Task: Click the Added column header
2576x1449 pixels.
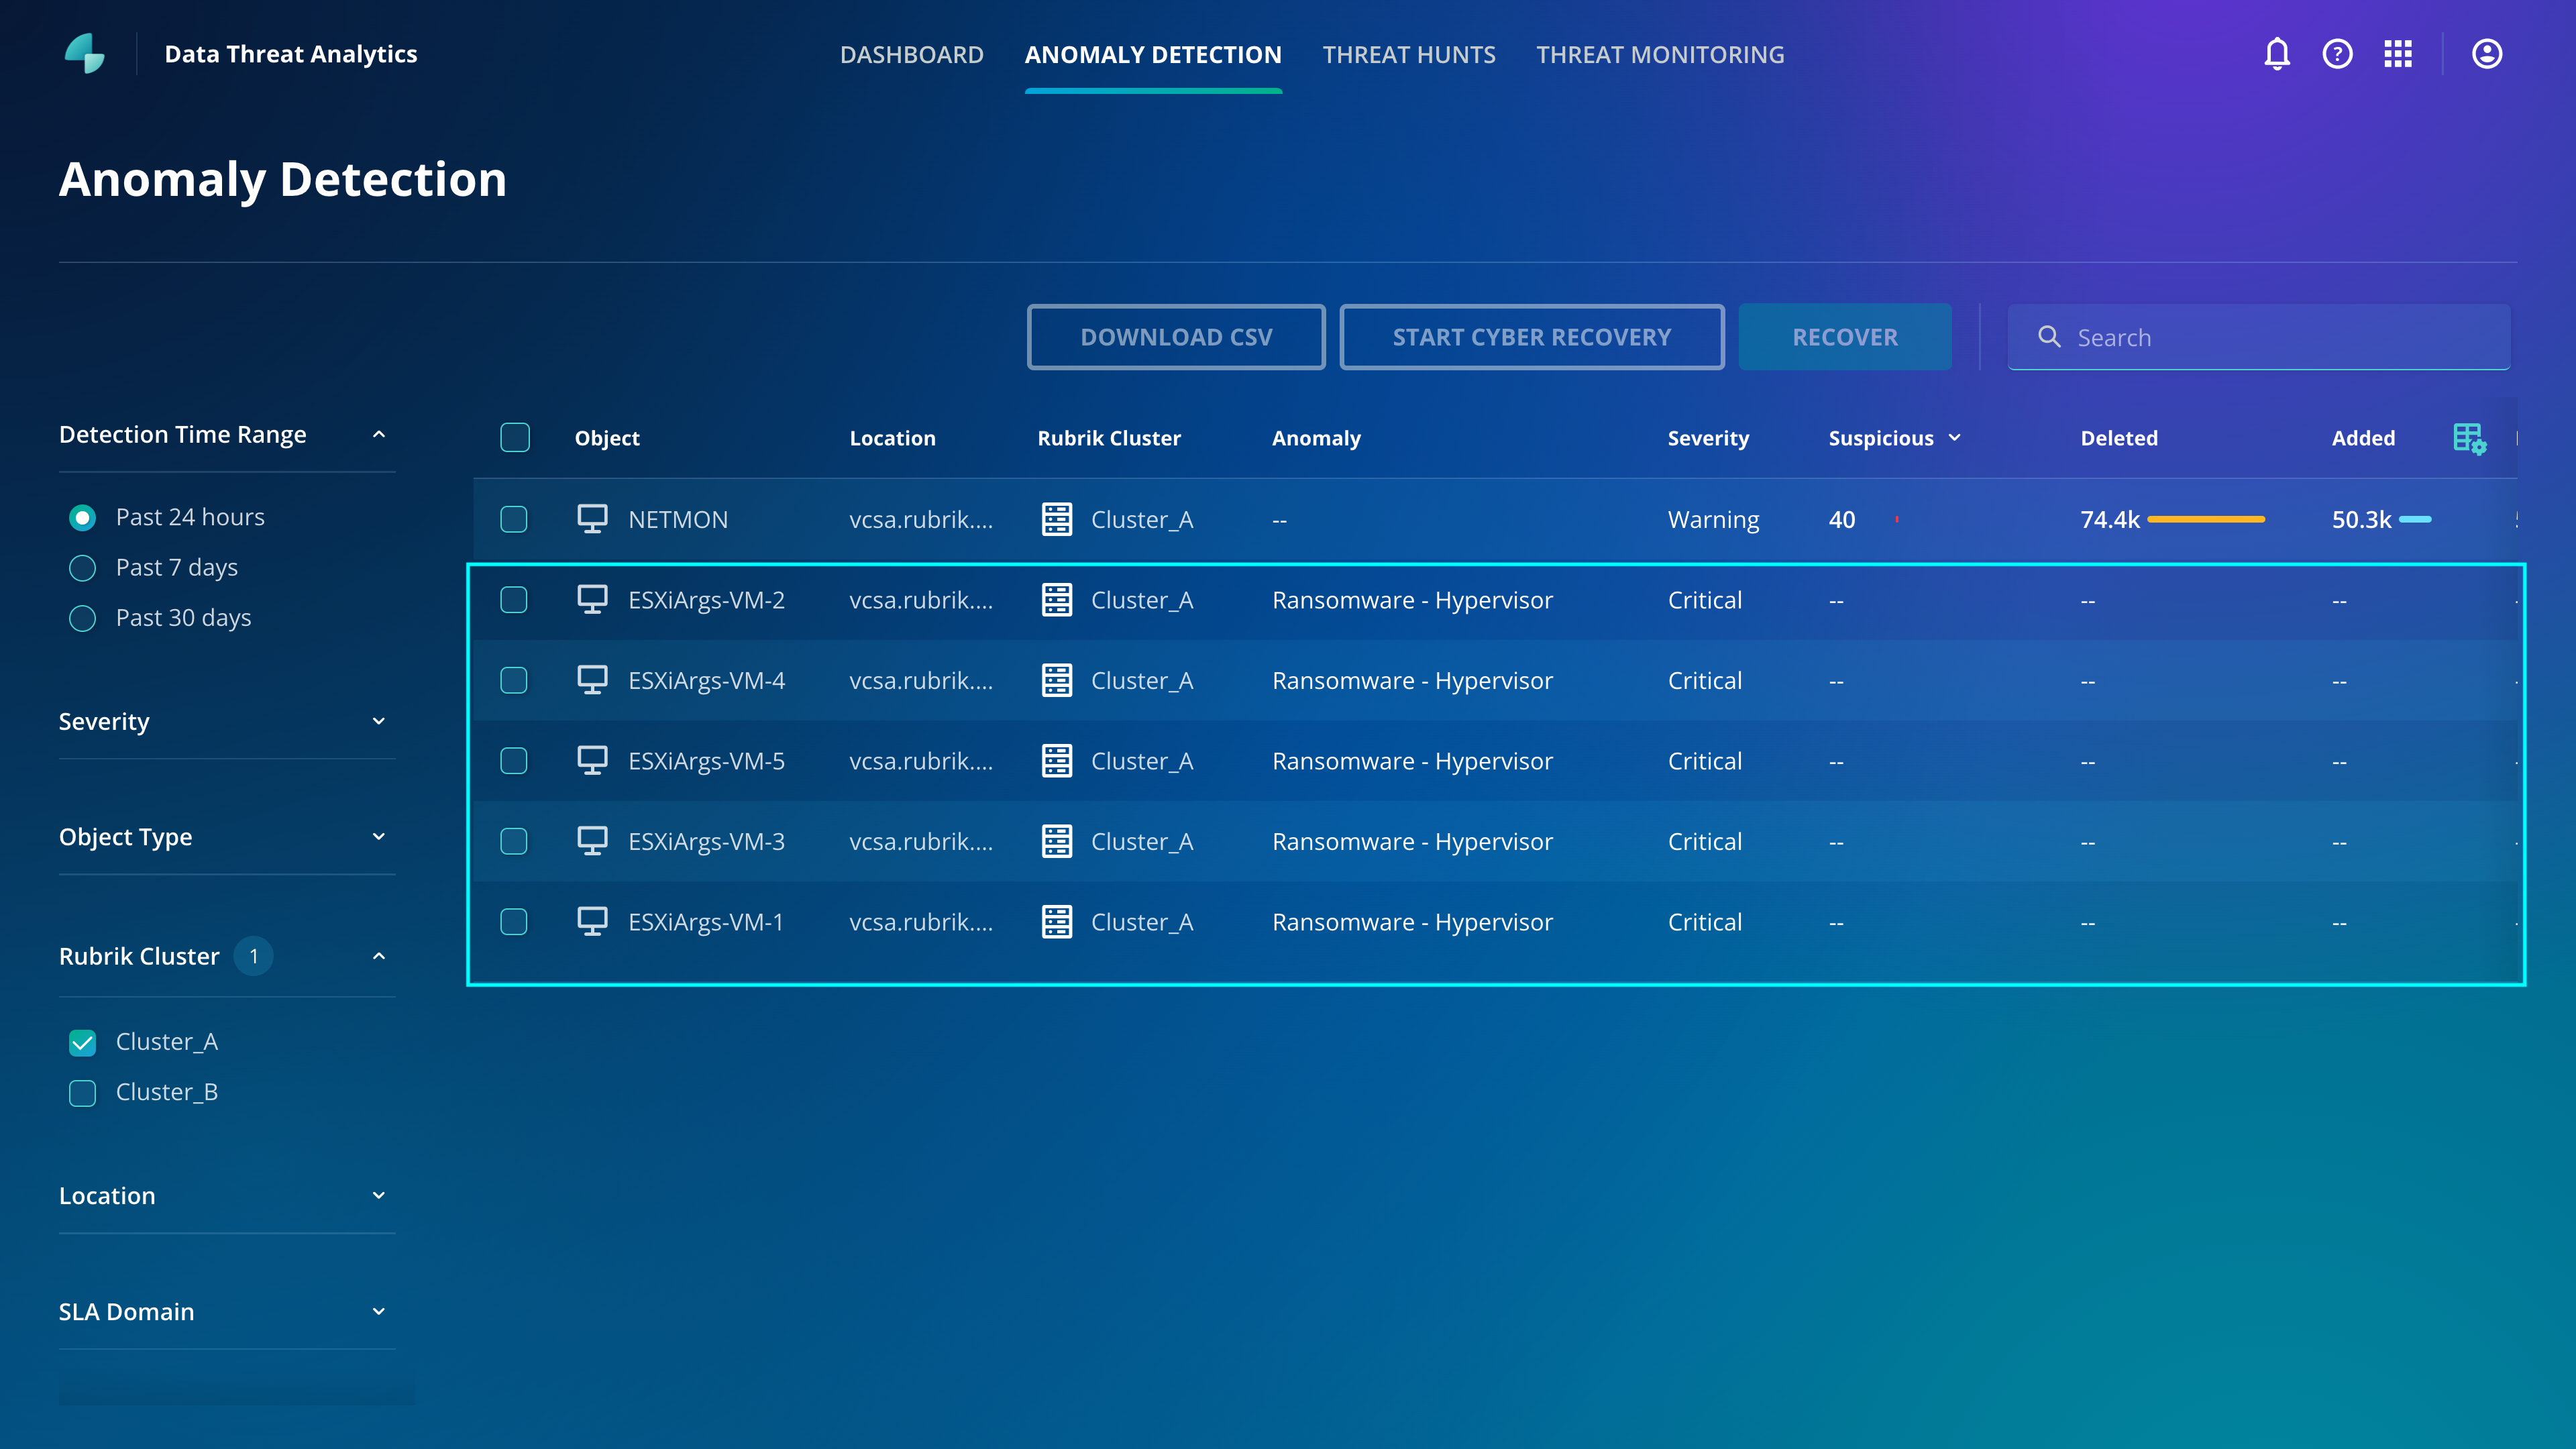Action: pyautogui.click(x=2363, y=438)
